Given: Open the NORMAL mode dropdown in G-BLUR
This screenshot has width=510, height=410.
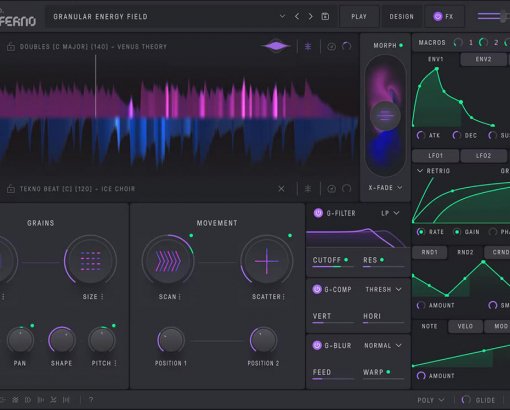Looking at the screenshot, I should tap(383, 346).
